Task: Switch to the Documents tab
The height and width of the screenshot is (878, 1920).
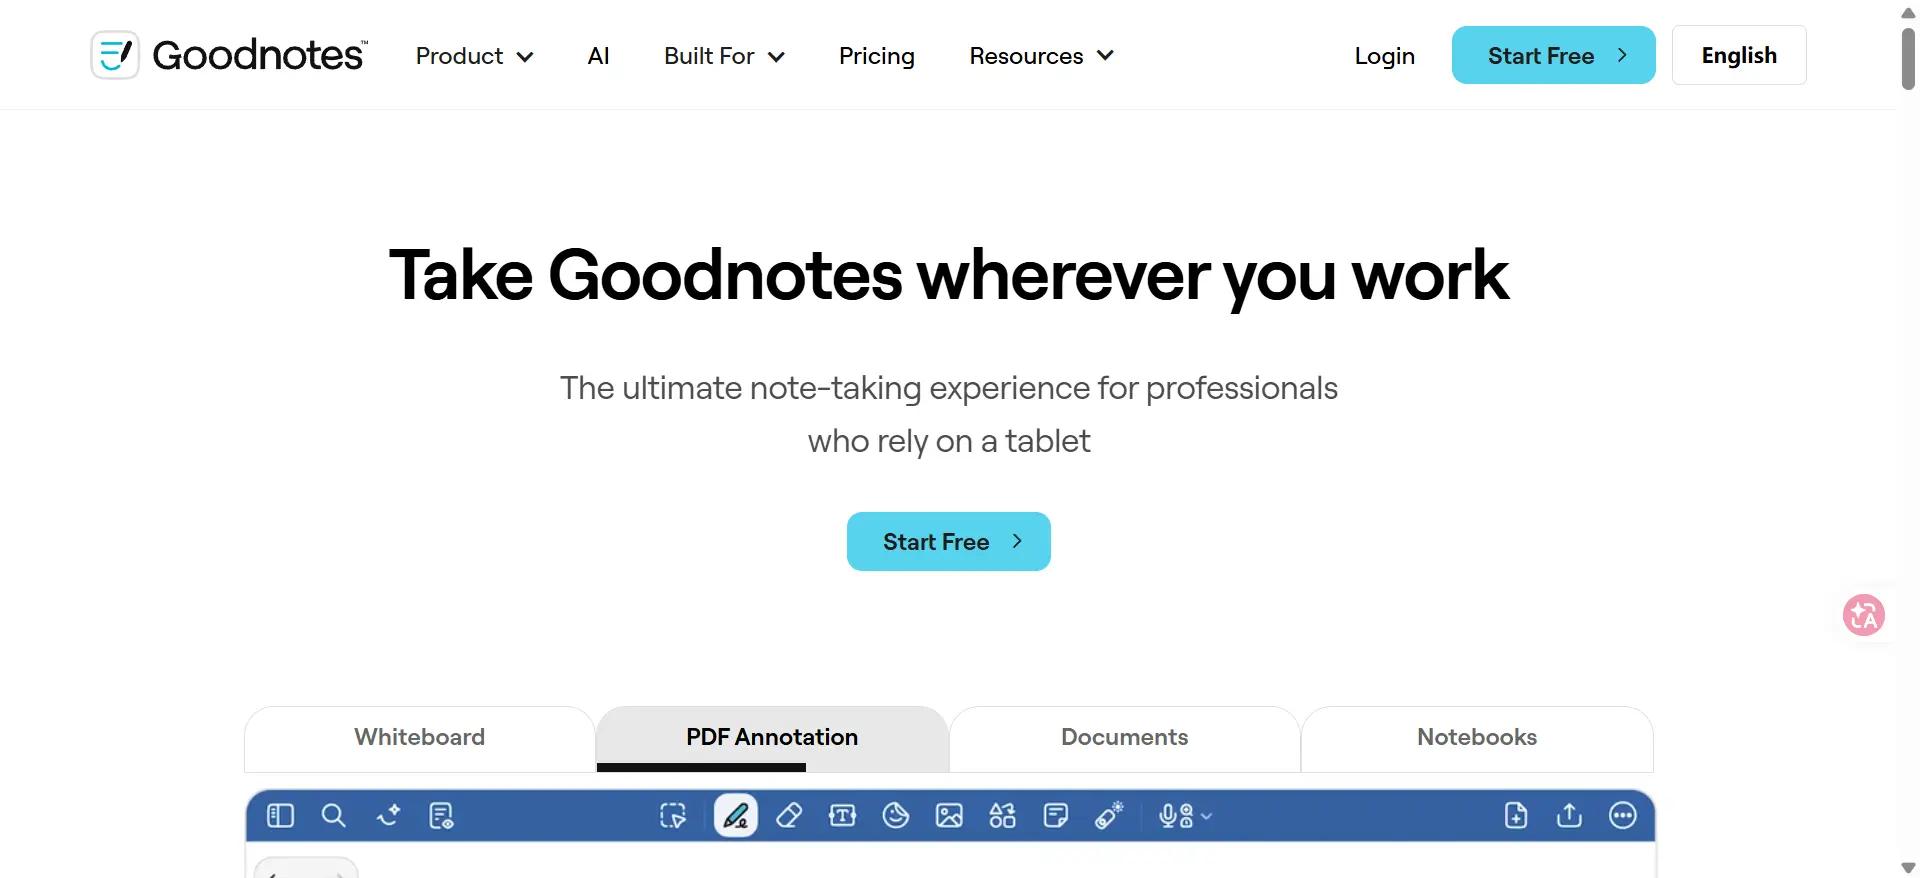Action: coord(1125,738)
